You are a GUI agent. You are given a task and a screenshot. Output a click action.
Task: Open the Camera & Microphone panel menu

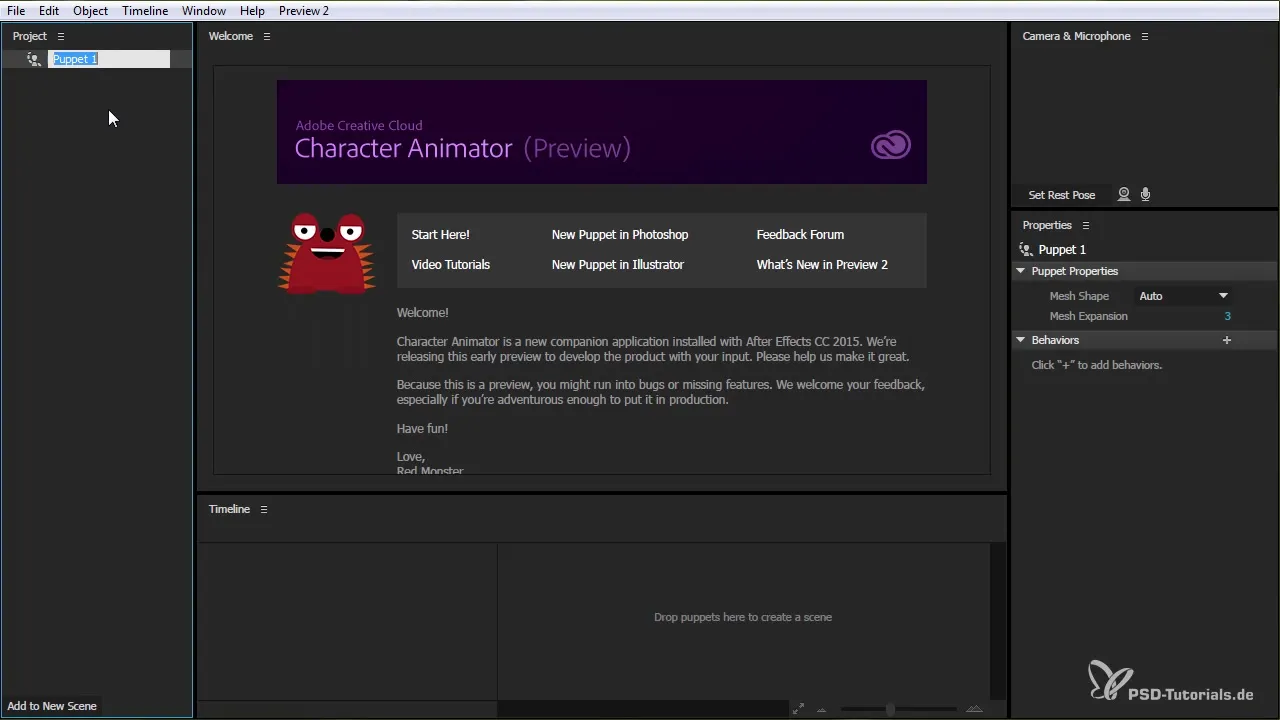pyautogui.click(x=1145, y=36)
